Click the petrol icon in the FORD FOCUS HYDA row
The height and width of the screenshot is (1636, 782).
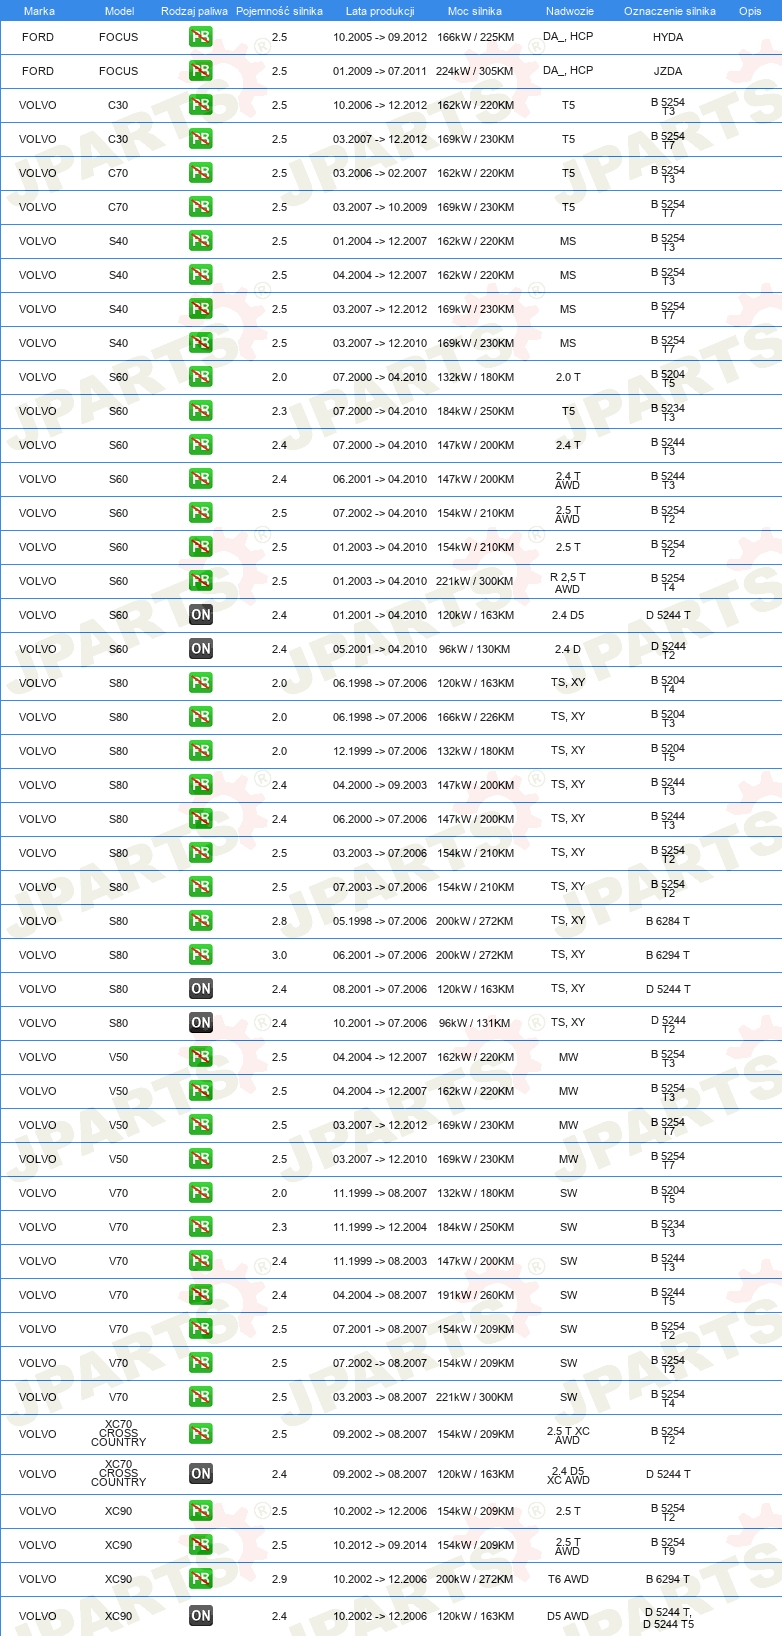201,37
